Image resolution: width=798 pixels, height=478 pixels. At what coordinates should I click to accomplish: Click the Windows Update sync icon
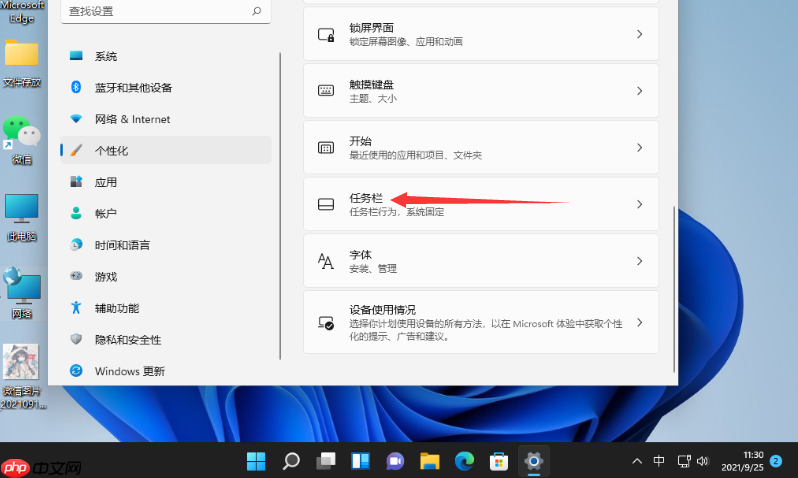[76, 371]
